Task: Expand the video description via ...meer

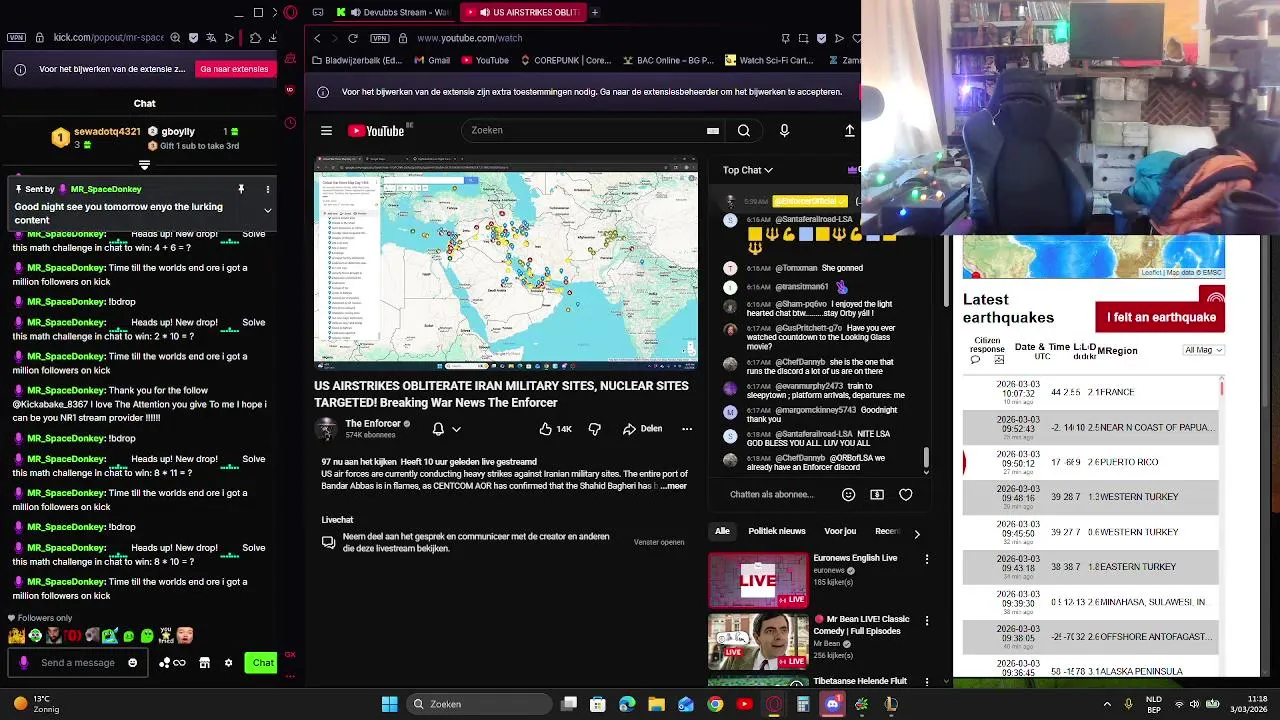Action: [674, 486]
